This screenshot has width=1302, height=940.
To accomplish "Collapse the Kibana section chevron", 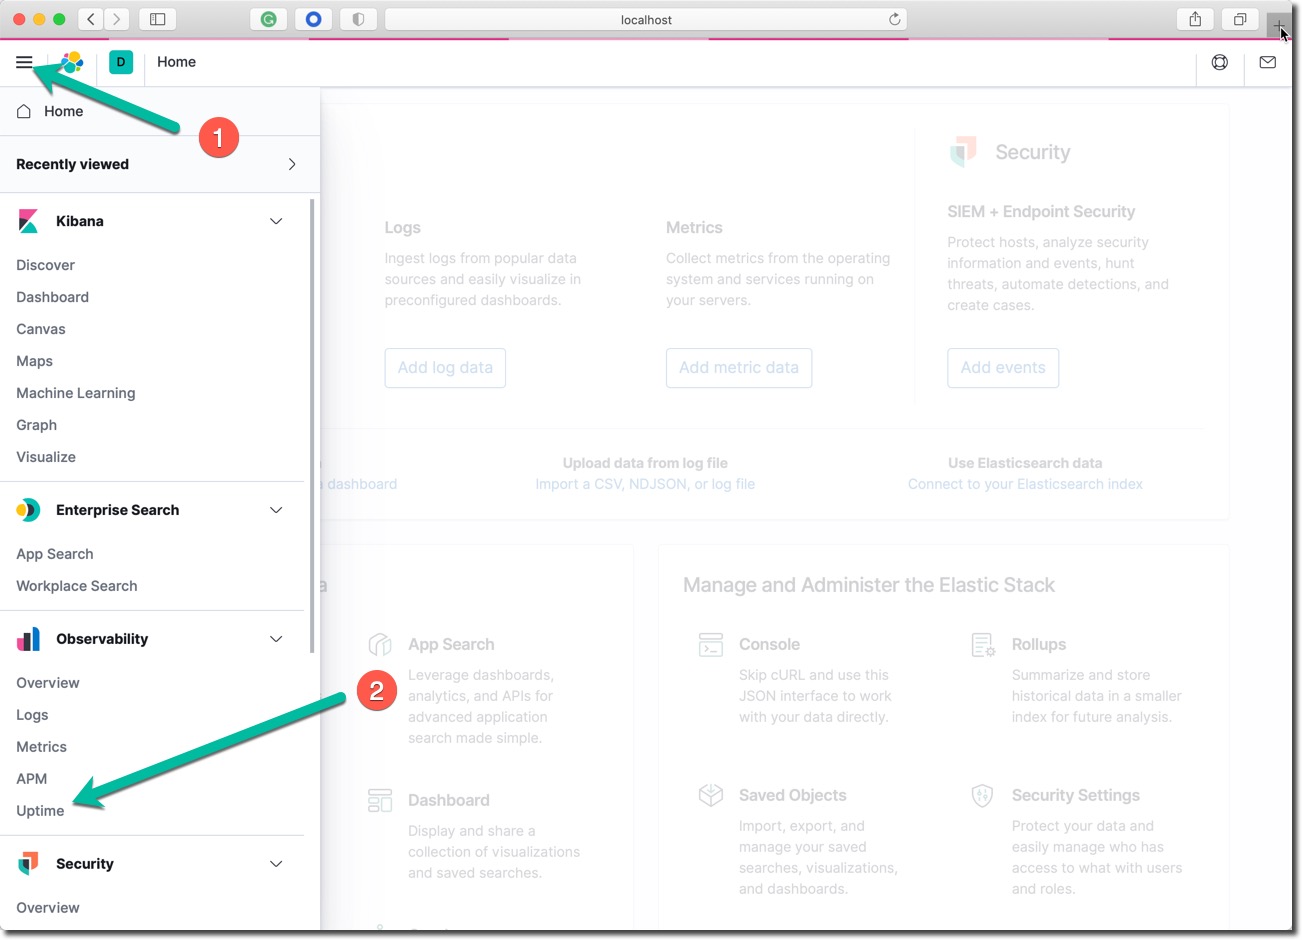I will pos(276,221).
